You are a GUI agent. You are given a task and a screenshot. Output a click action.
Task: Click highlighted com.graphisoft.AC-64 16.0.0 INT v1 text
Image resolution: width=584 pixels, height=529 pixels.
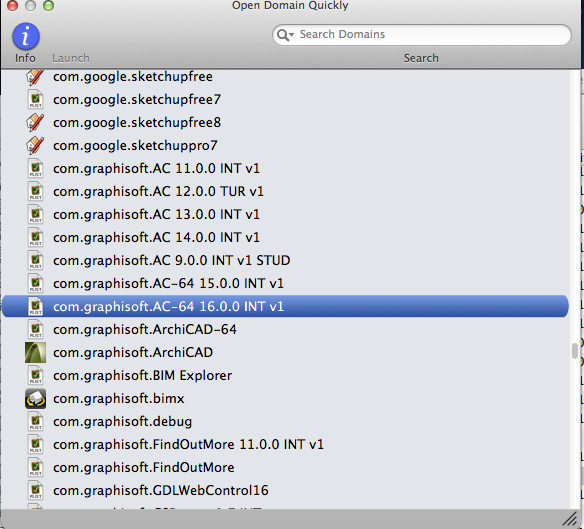click(x=168, y=307)
